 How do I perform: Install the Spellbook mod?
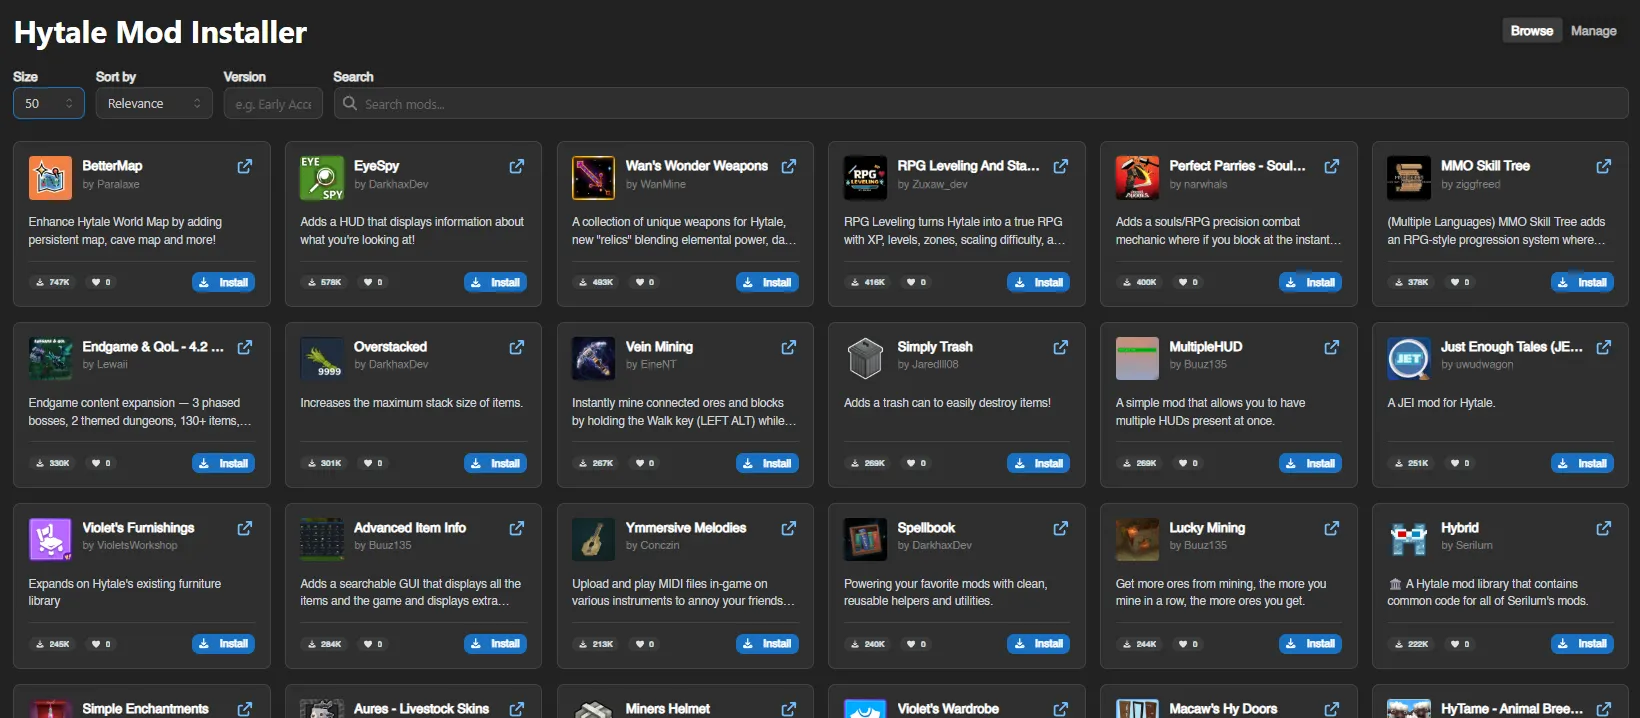point(1038,645)
